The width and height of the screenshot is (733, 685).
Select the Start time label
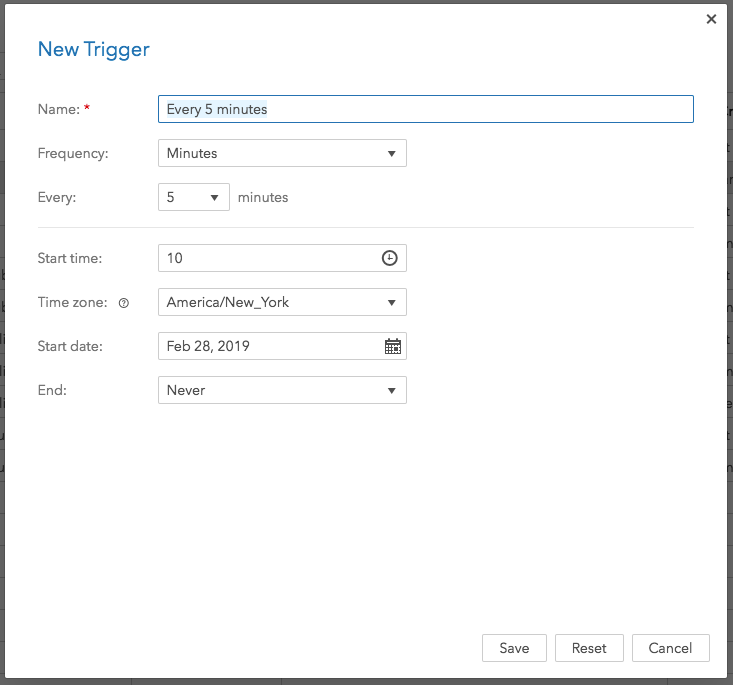coord(70,258)
